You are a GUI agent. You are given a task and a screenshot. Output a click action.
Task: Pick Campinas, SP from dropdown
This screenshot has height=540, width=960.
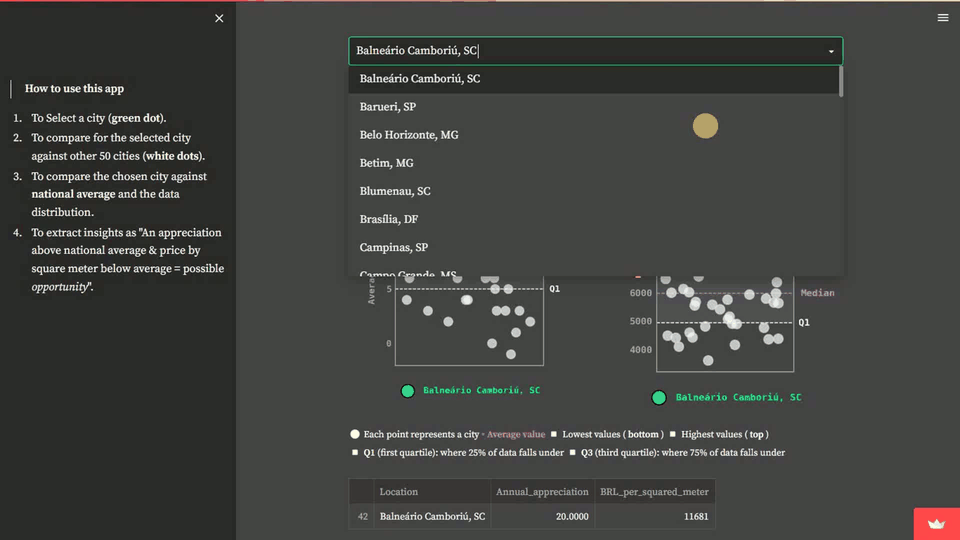click(x=394, y=247)
